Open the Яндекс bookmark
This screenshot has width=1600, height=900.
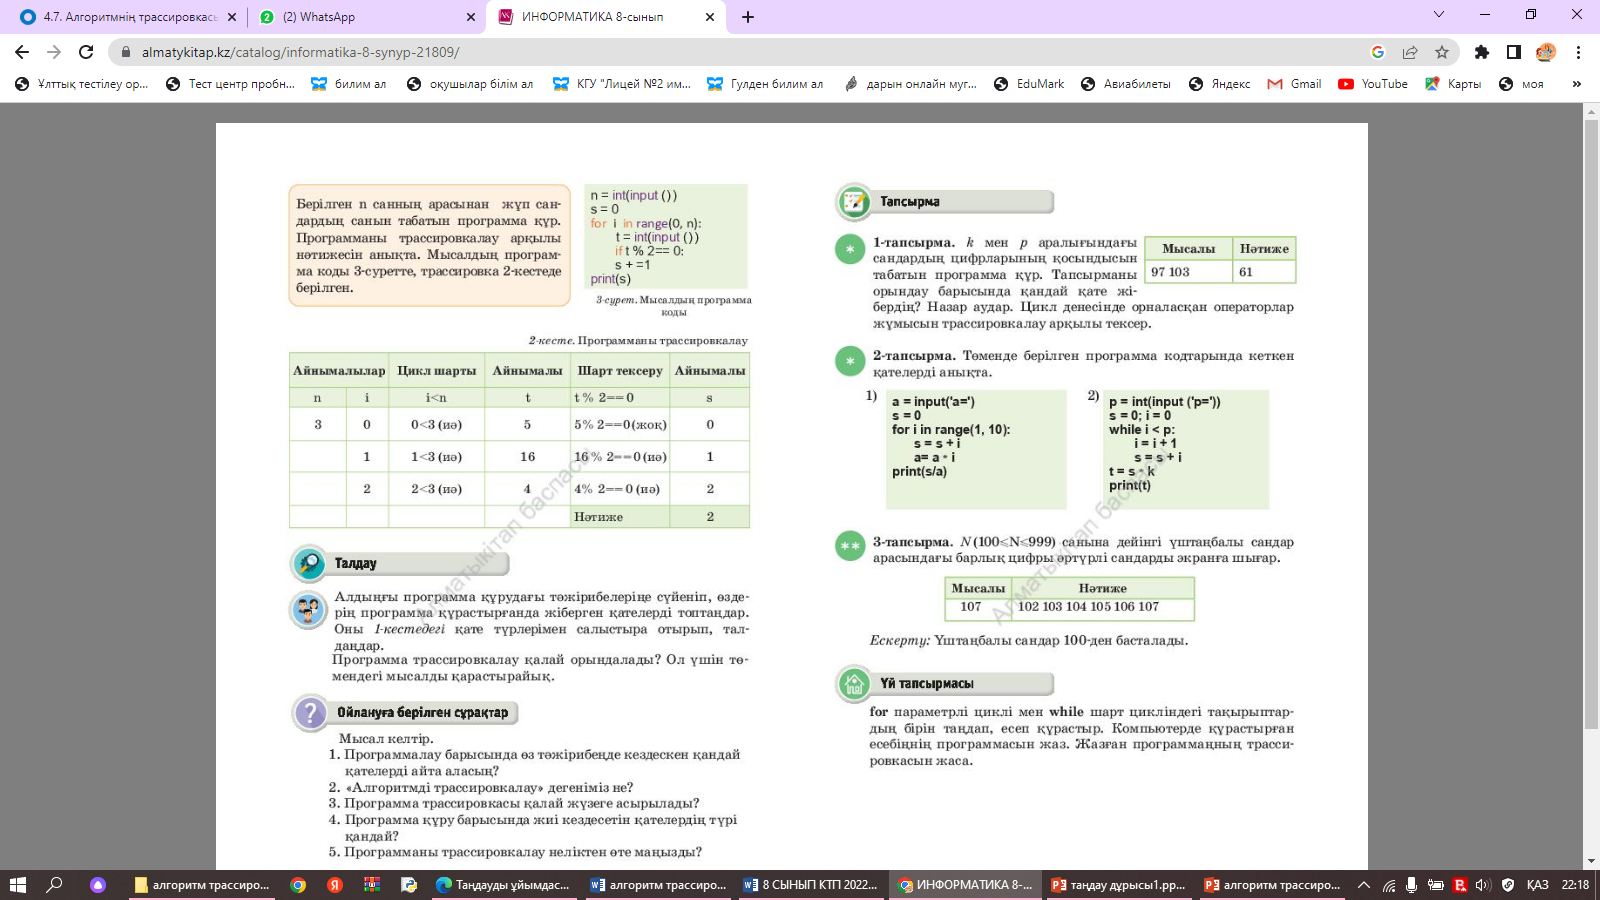[x=1219, y=84]
